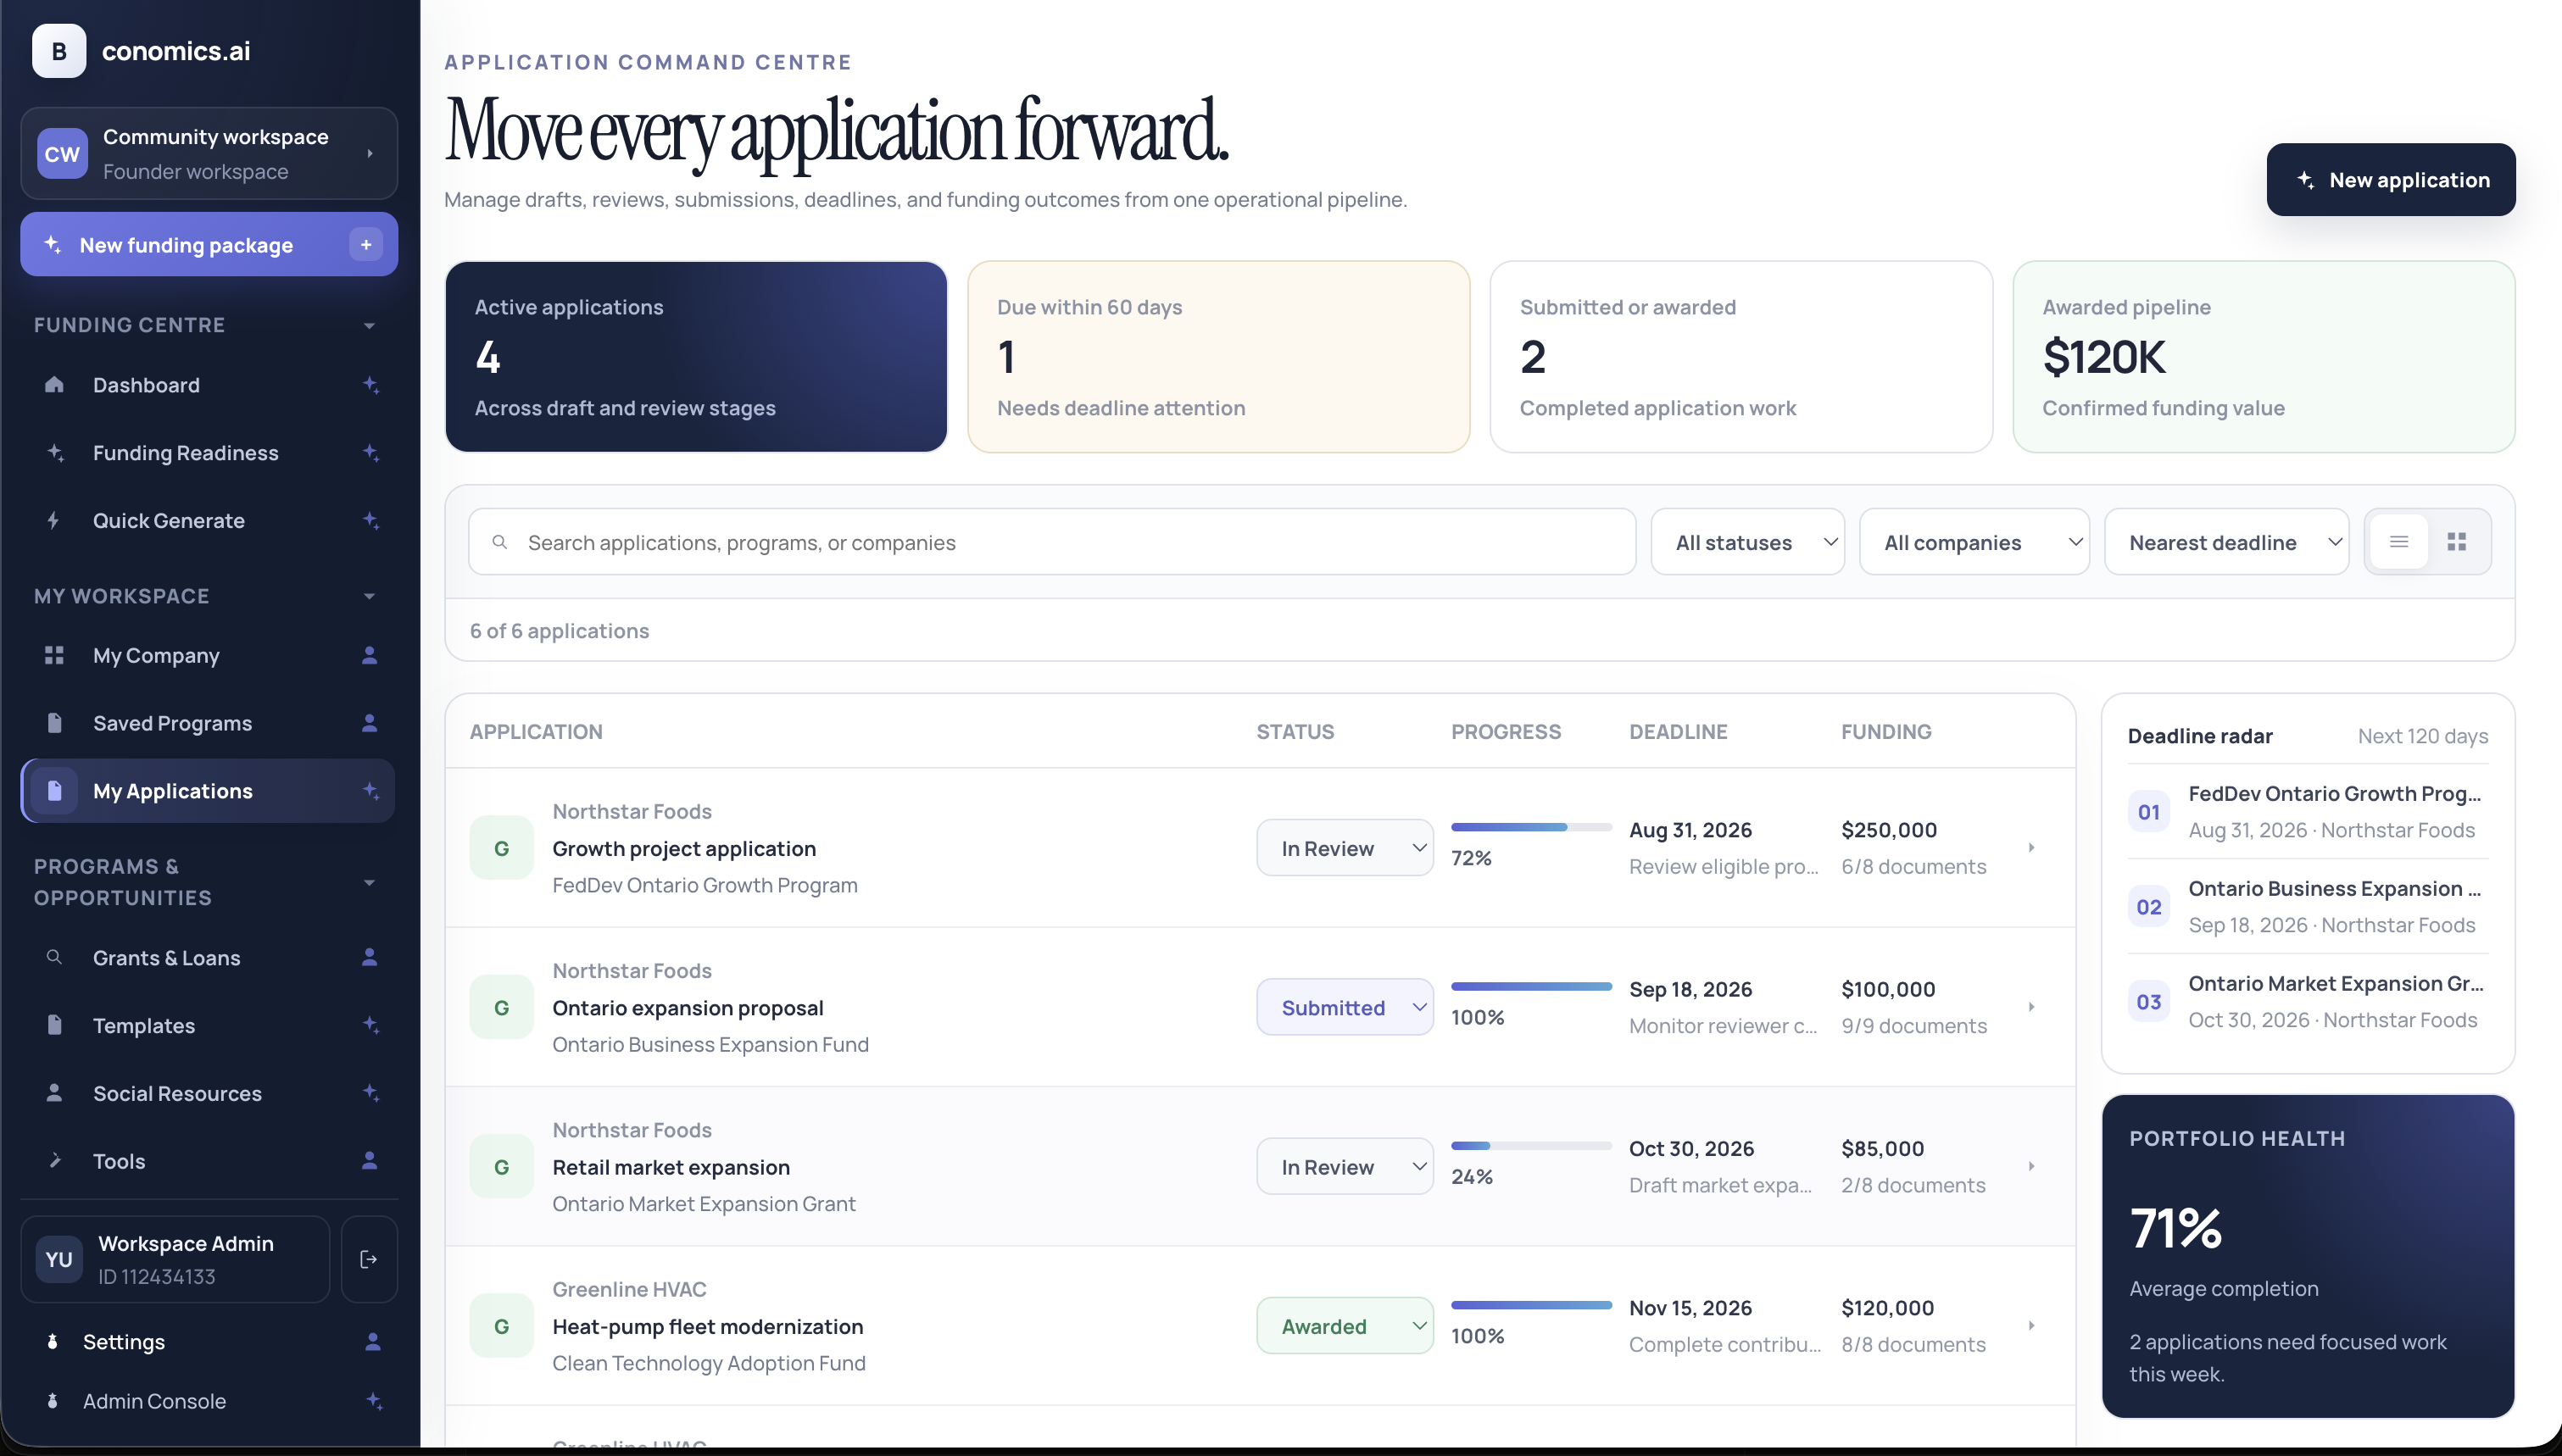Click the Funding Readiness sparkle icon on left

click(x=55, y=453)
